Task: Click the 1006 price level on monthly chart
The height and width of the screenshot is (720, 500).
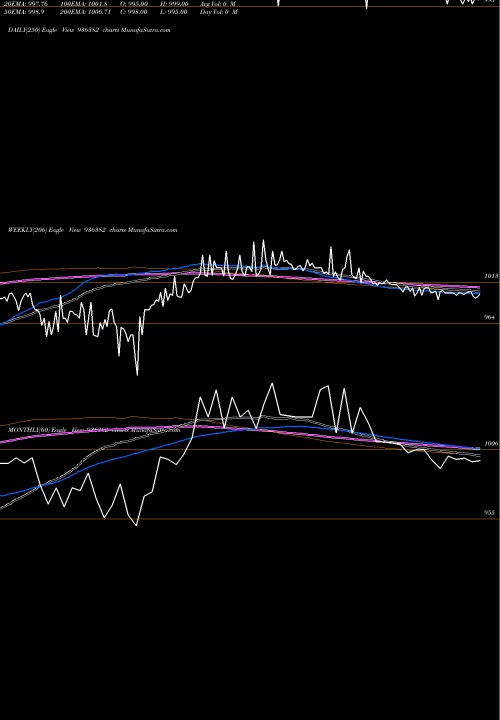Action: point(491,444)
